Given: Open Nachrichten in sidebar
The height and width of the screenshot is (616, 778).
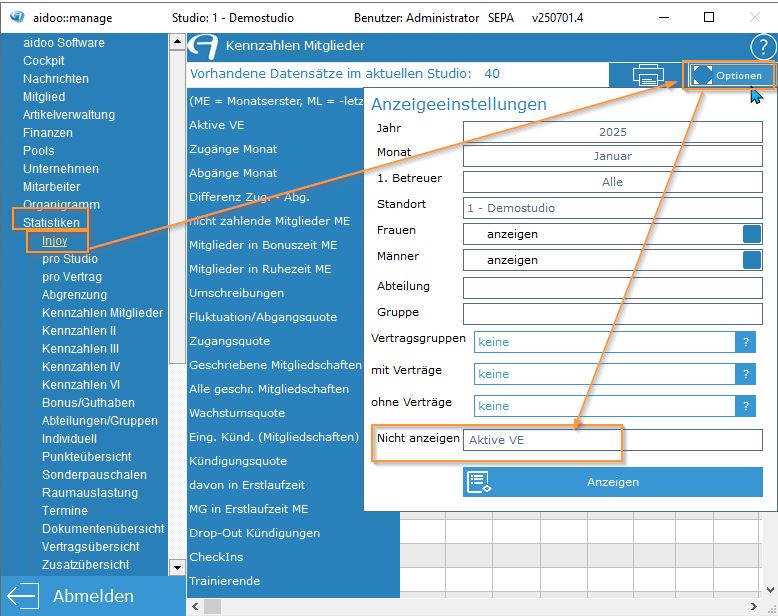Looking at the screenshot, I should 56,78.
